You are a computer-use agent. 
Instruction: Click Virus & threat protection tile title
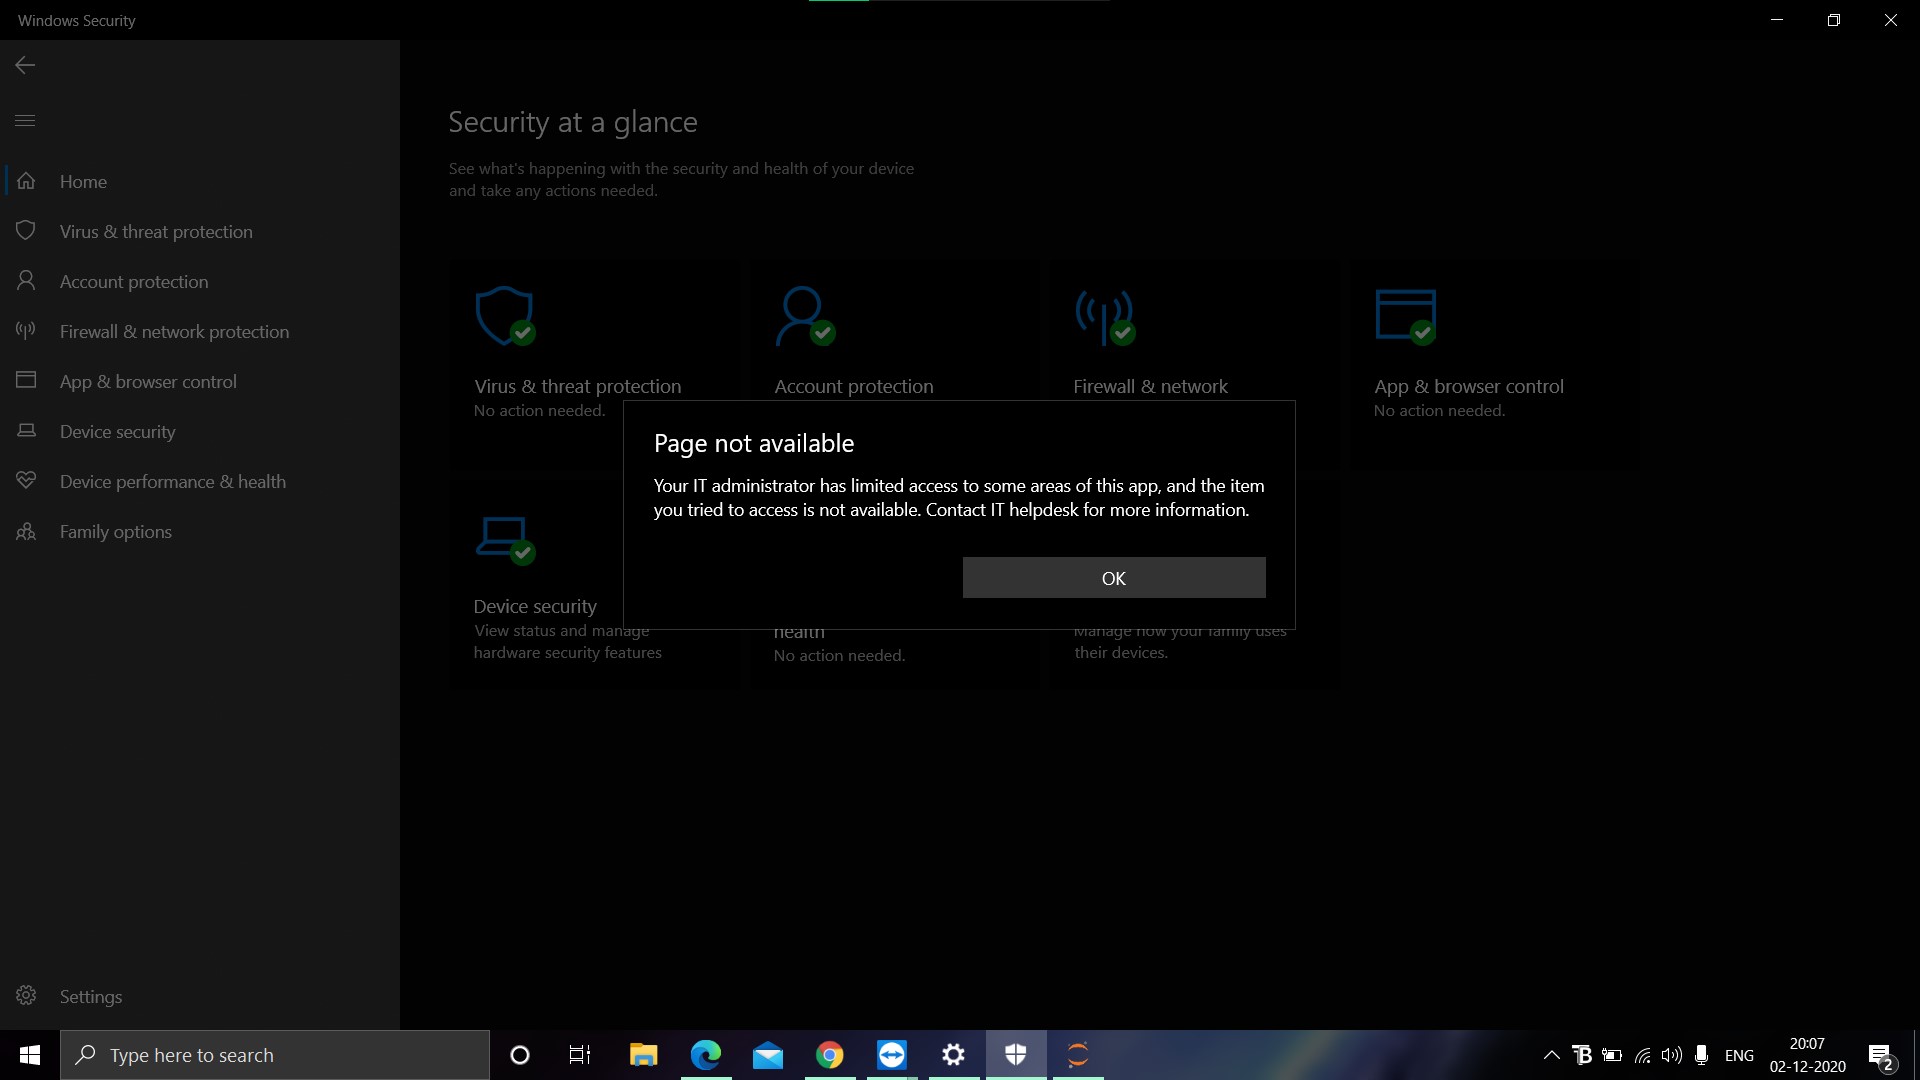coord(577,386)
